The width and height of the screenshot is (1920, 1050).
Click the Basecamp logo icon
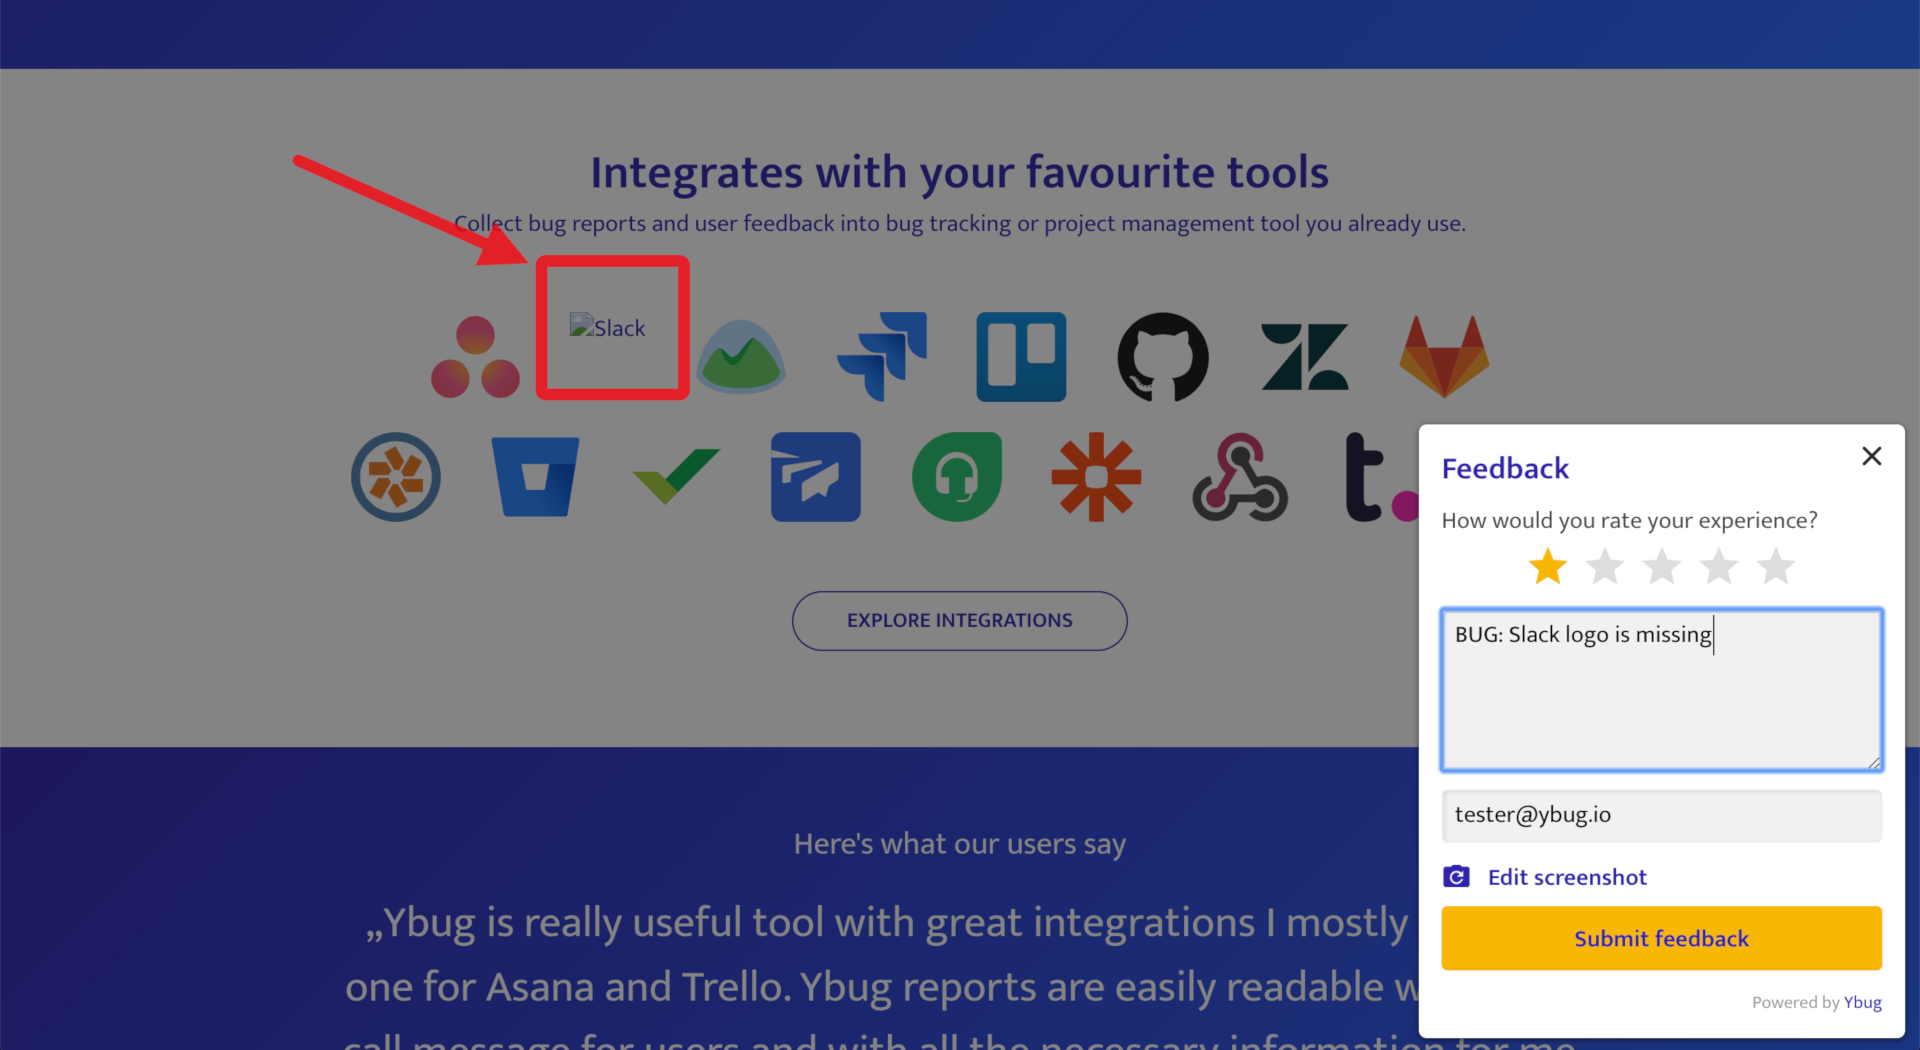741,357
